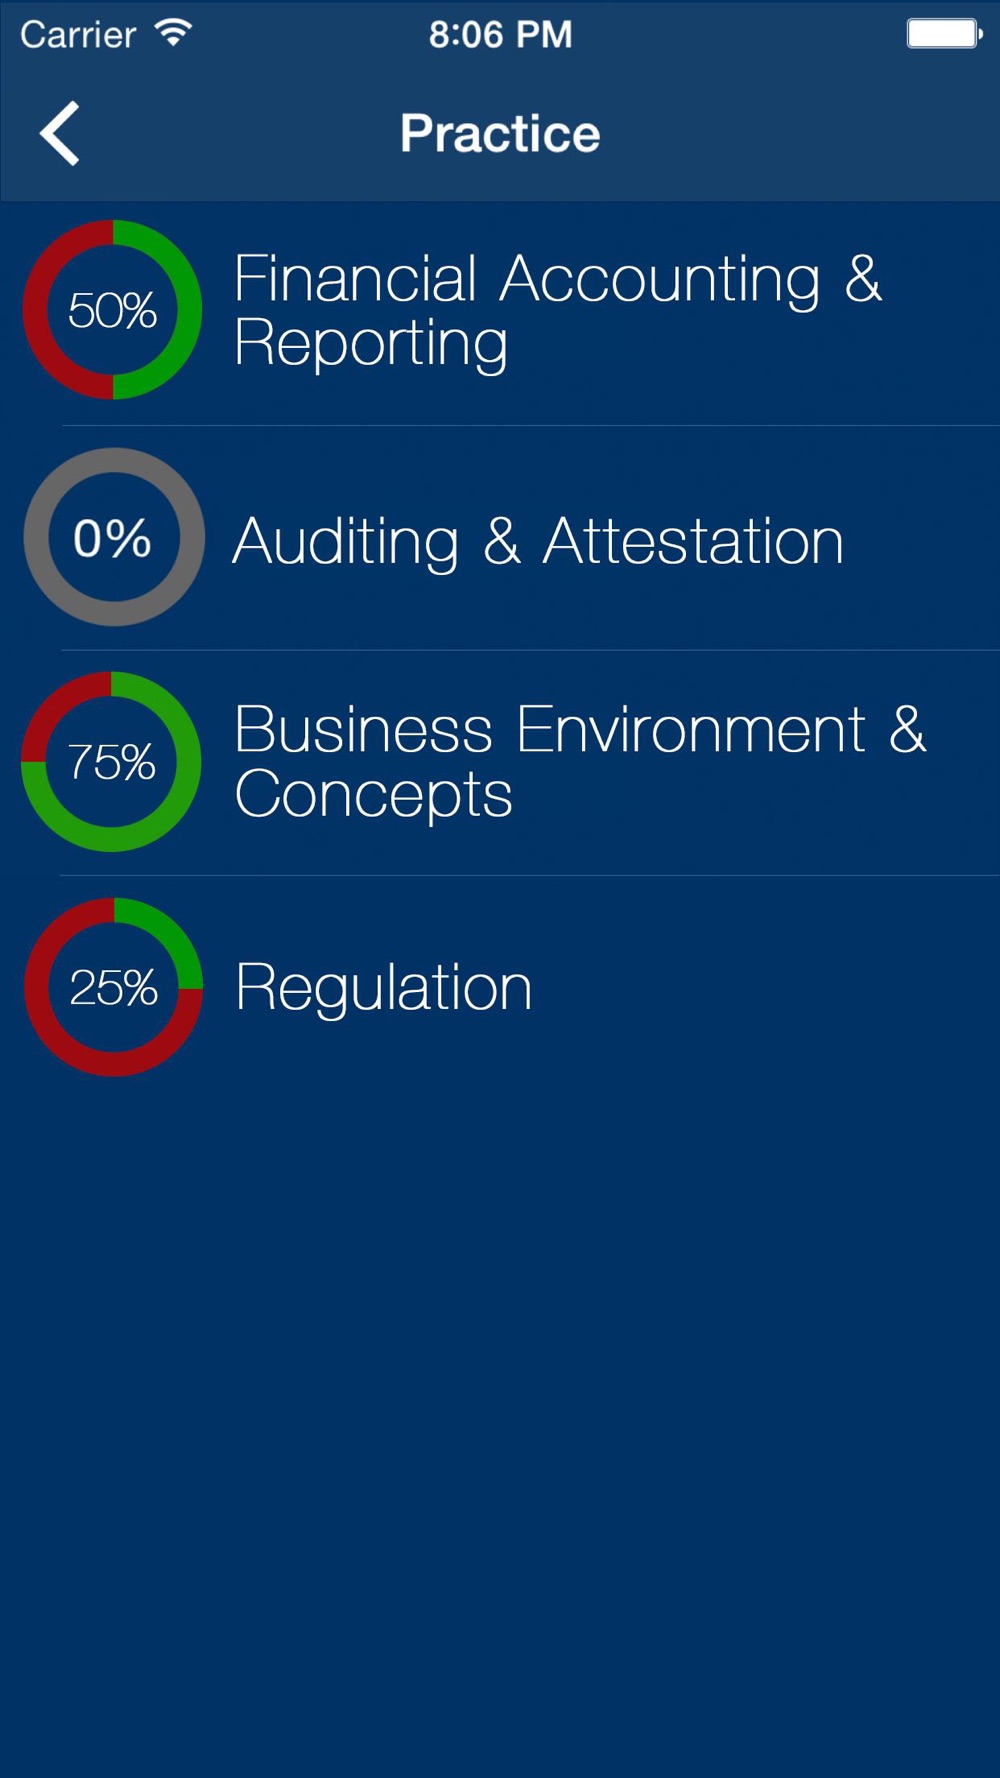Tap the 75% progress ring icon
This screenshot has height=1778, width=1000.
[x=112, y=761]
